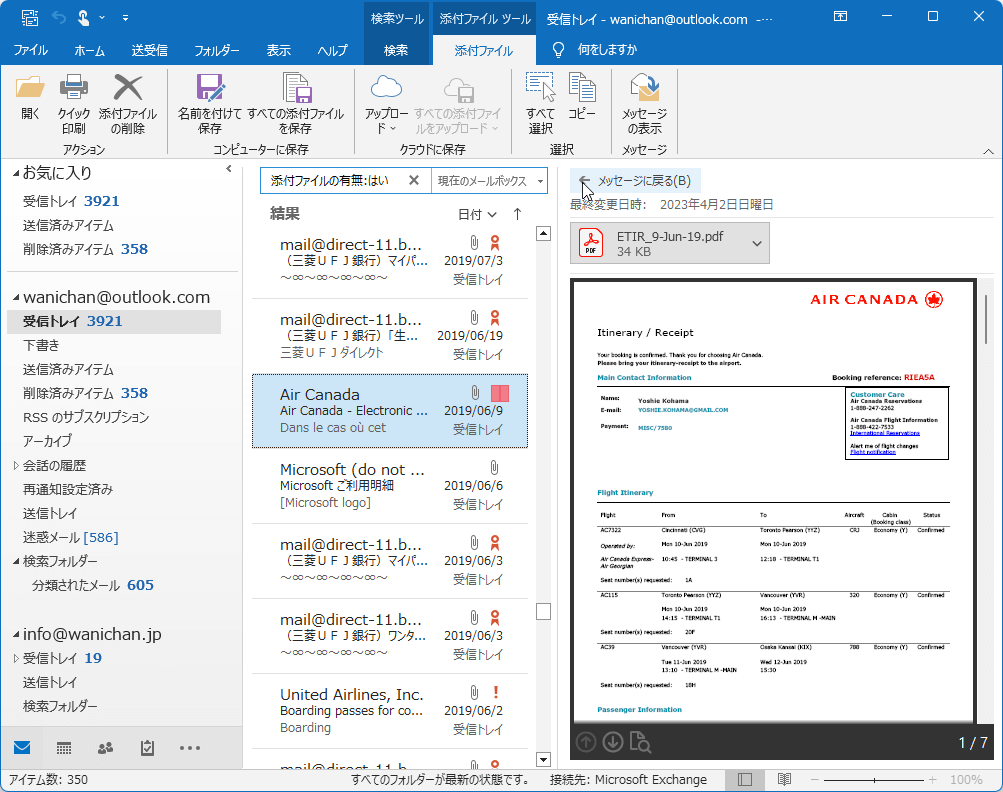Click the Save As floppy disk icon
This screenshot has width=1003, height=792.
click(210, 88)
